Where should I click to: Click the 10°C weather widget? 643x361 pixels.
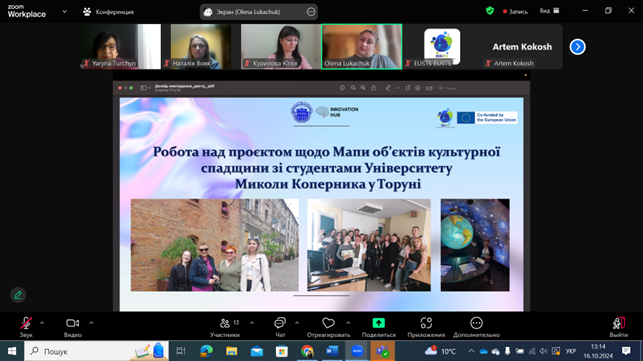click(x=440, y=351)
